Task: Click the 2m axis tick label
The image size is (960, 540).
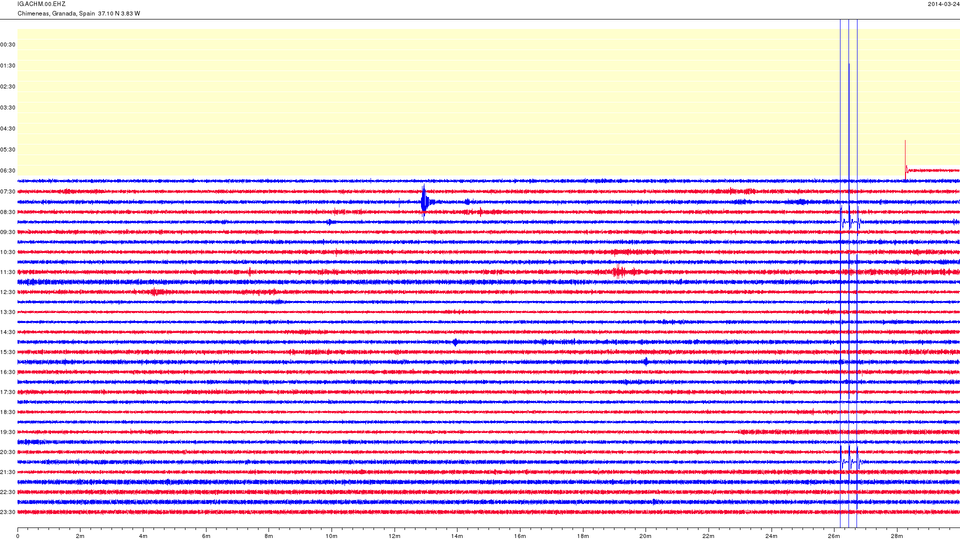Action: (80, 536)
